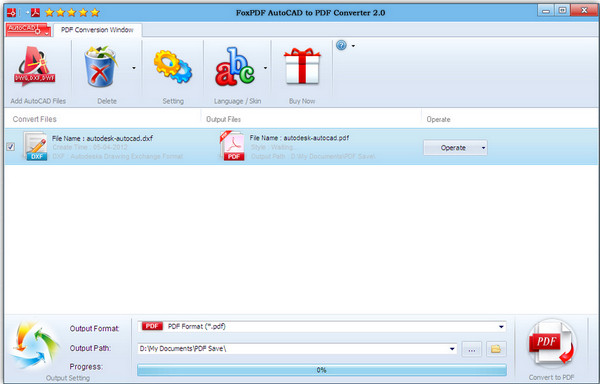Screen dimensions: 600x384
Task: Open the Operate dropdown arrow
Action: [x=483, y=148]
